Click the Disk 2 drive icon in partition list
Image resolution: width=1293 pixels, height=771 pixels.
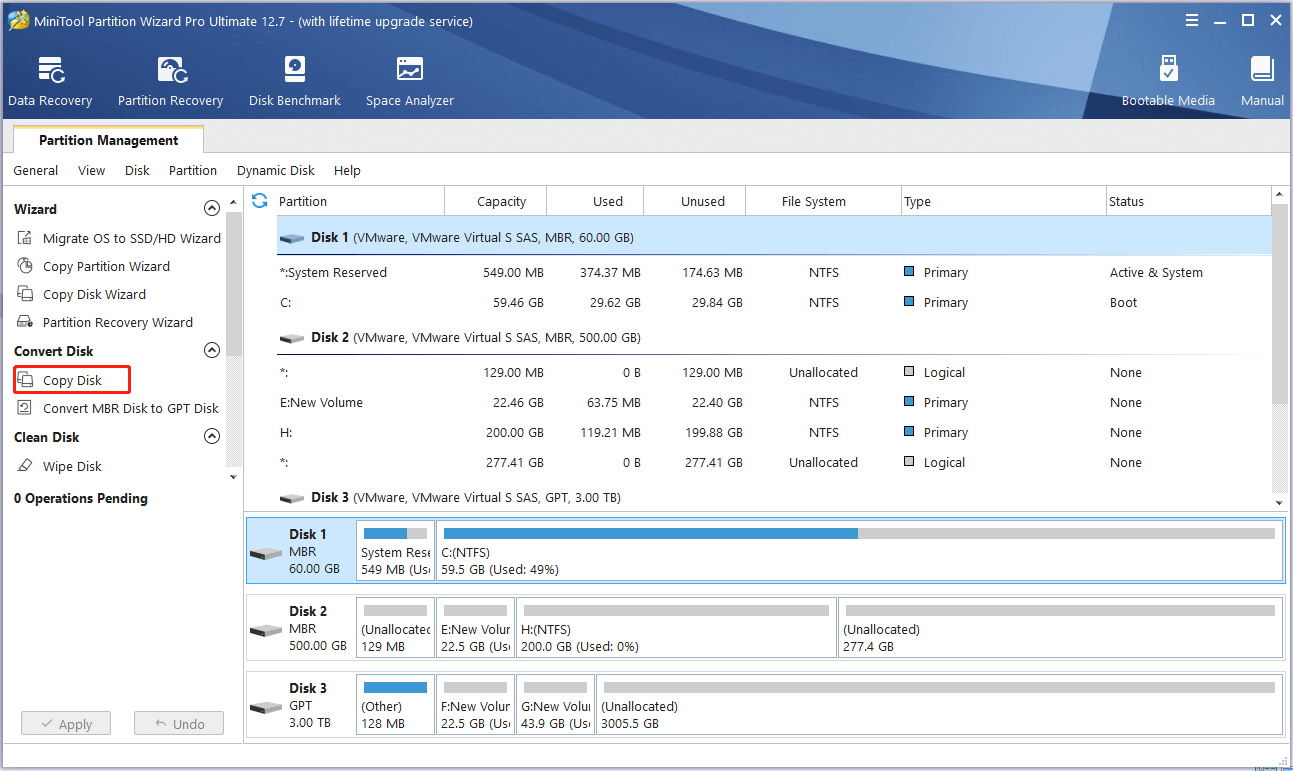(x=292, y=338)
